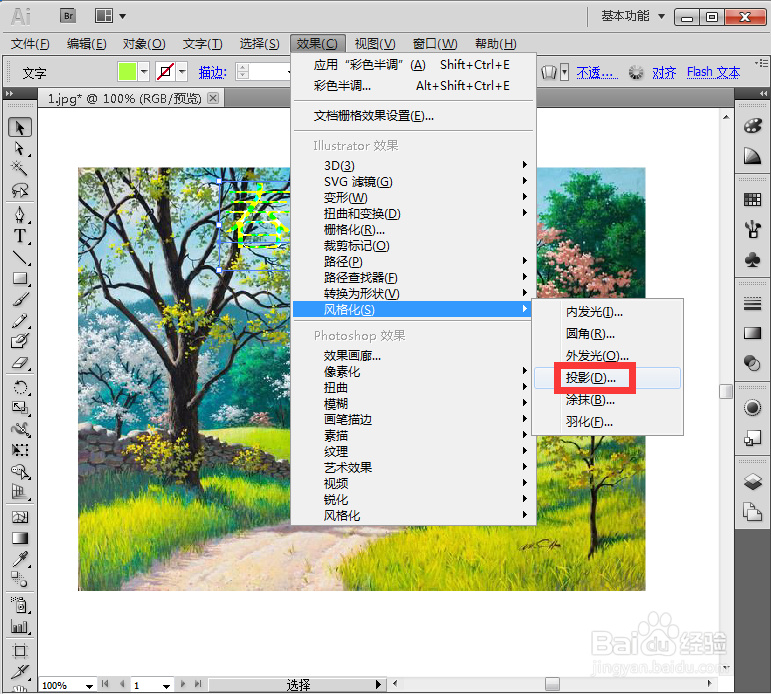The height and width of the screenshot is (694, 771).
Task: Open the zoom level 100% dropdown
Action: [89, 686]
